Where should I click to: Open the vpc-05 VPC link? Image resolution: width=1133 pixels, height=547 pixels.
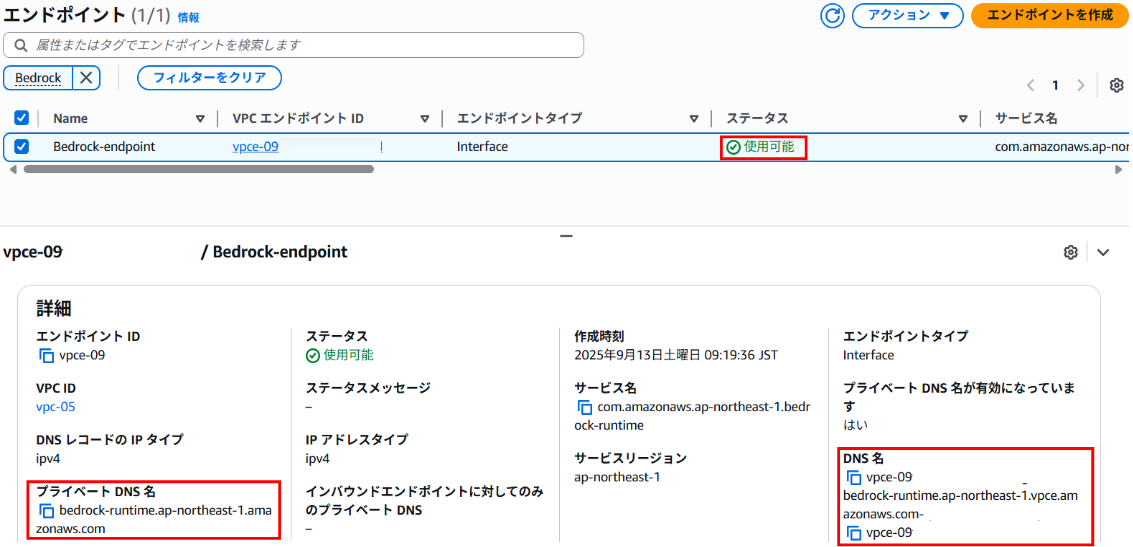56,406
